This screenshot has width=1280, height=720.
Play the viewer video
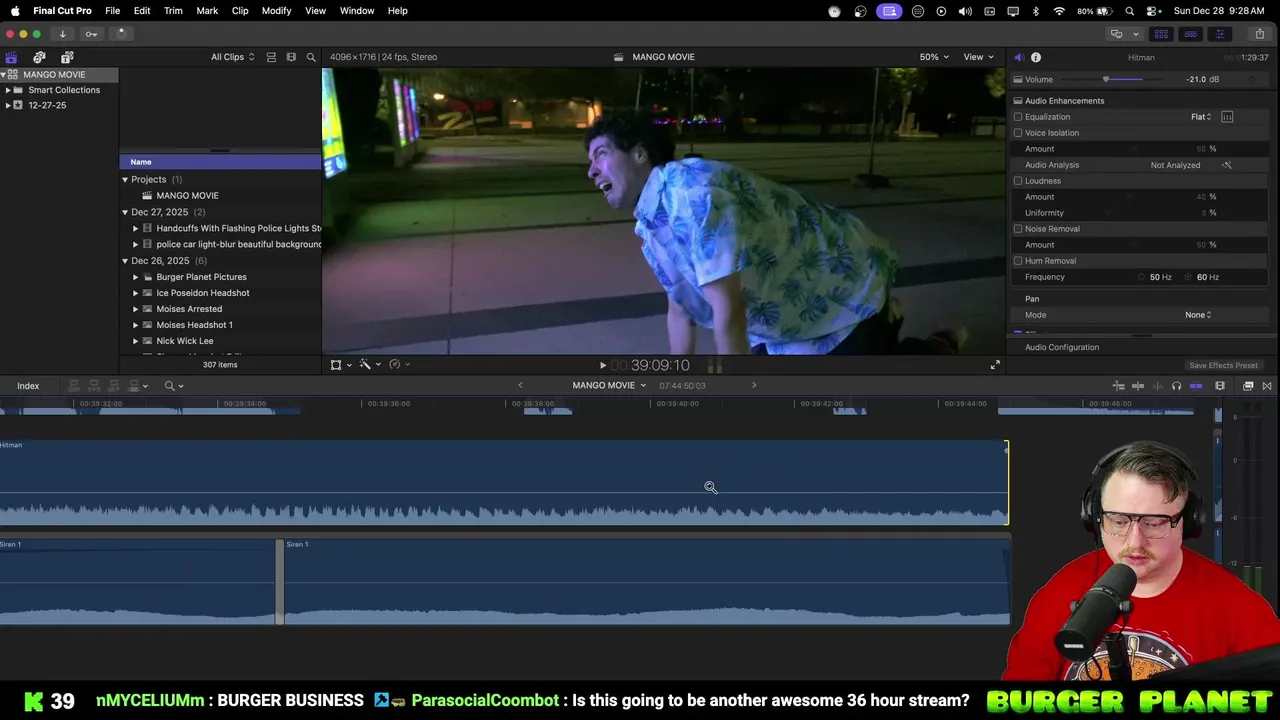click(602, 365)
